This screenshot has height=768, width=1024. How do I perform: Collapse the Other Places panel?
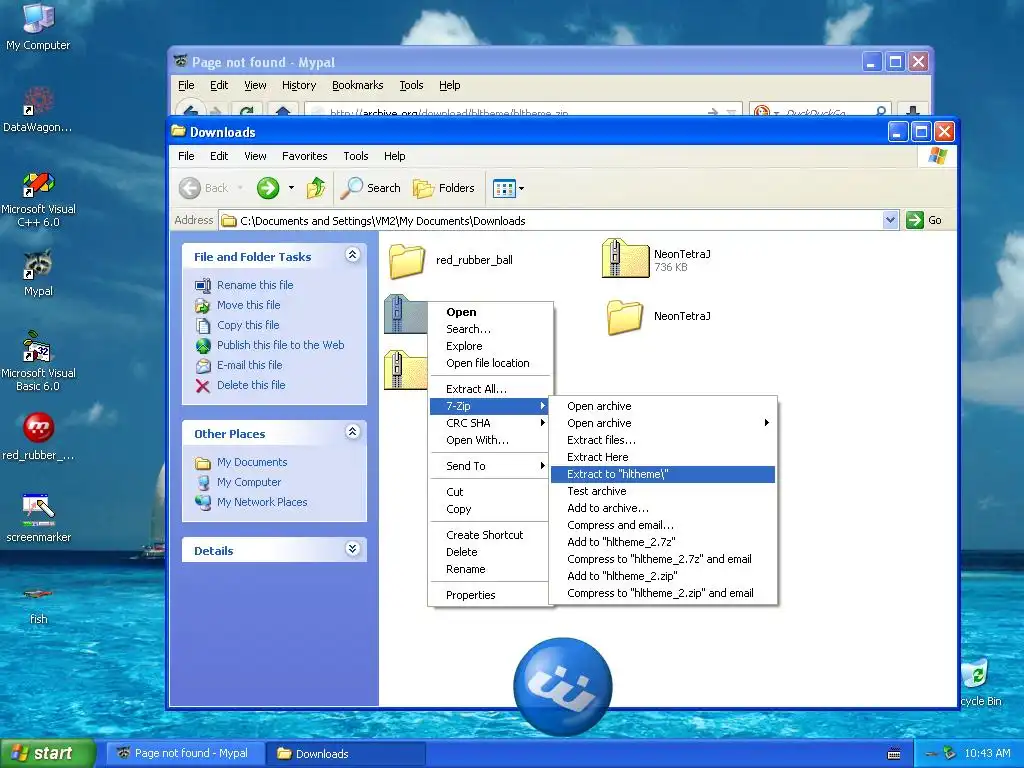point(353,432)
